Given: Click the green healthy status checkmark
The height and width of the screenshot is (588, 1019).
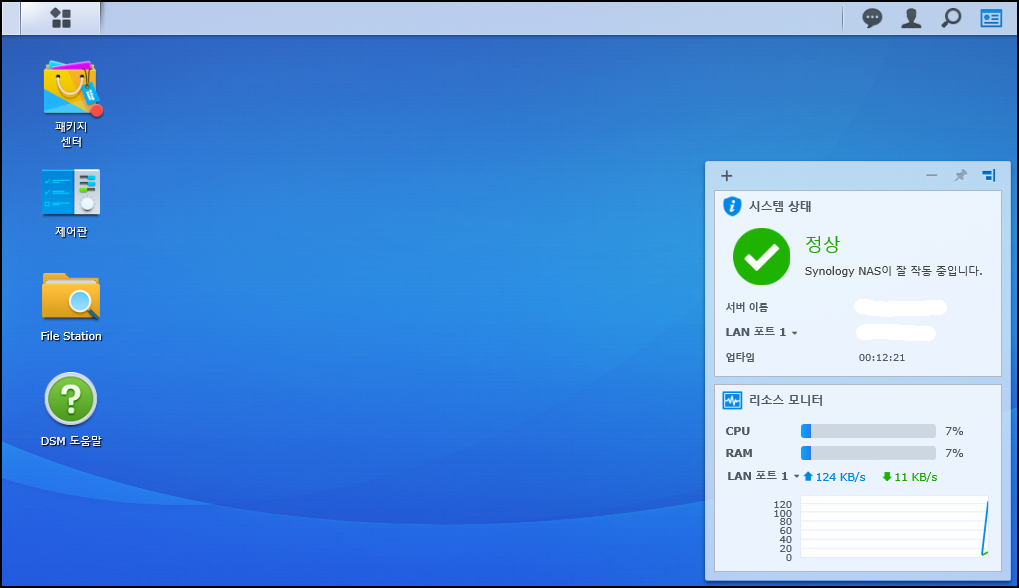Looking at the screenshot, I should tap(761, 257).
